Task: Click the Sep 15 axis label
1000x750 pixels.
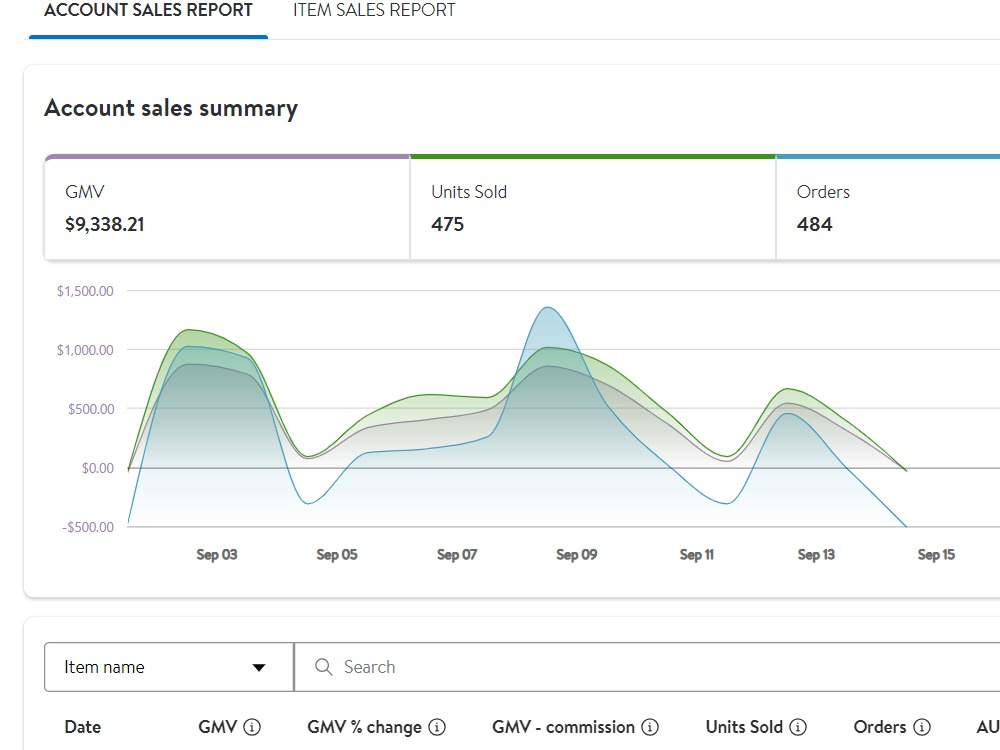Action: (936, 555)
